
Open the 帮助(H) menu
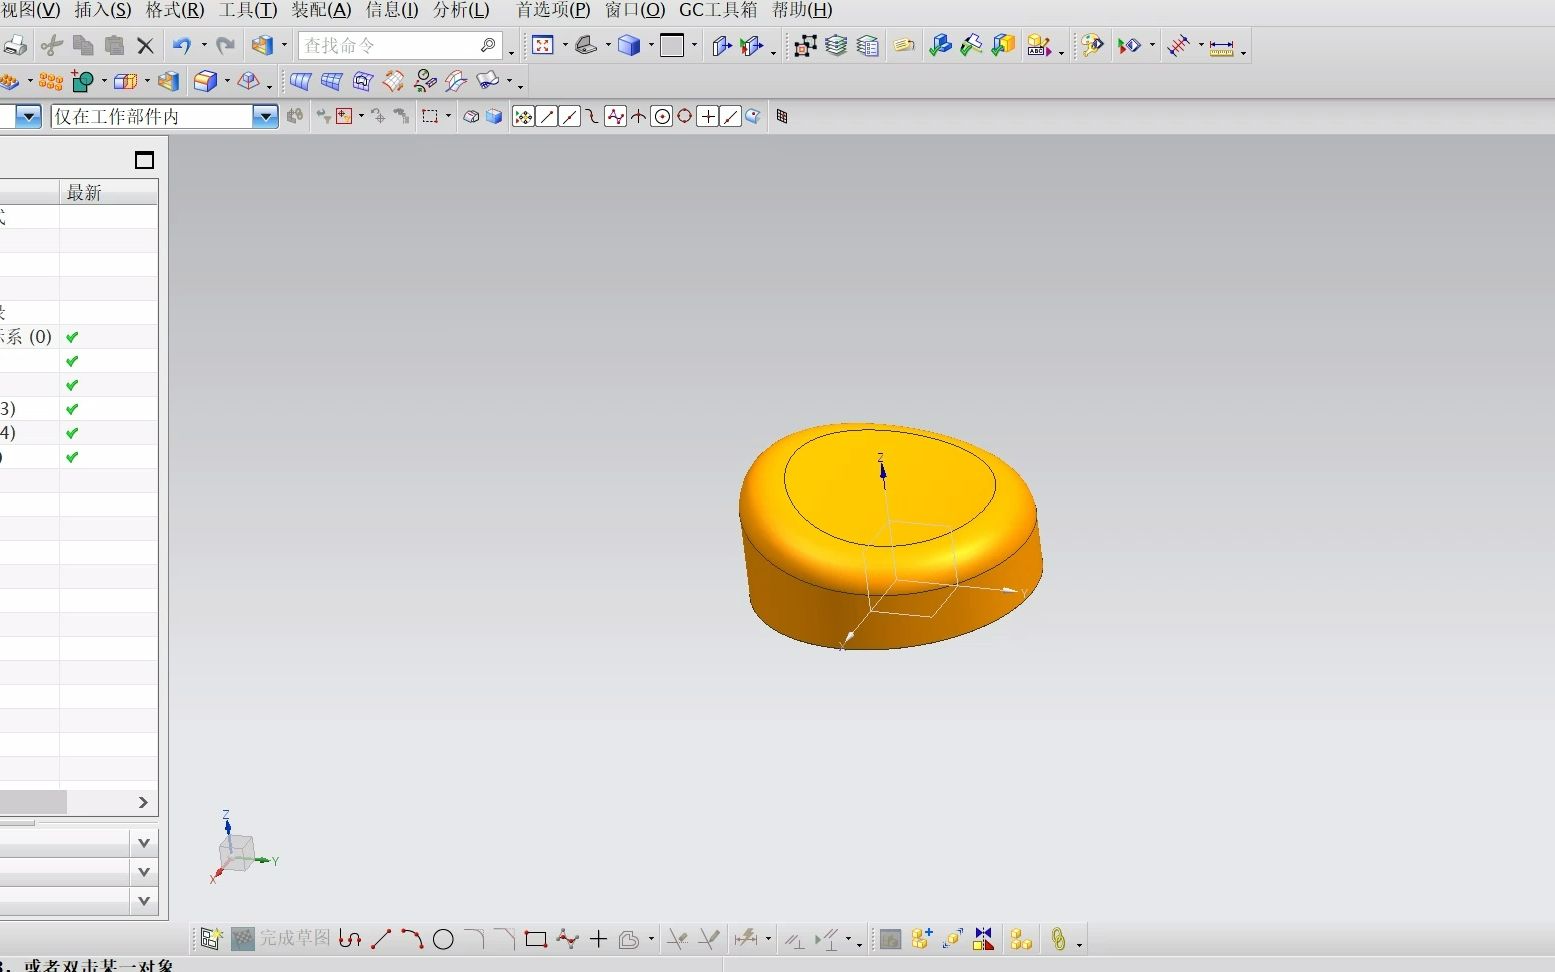(802, 10)
